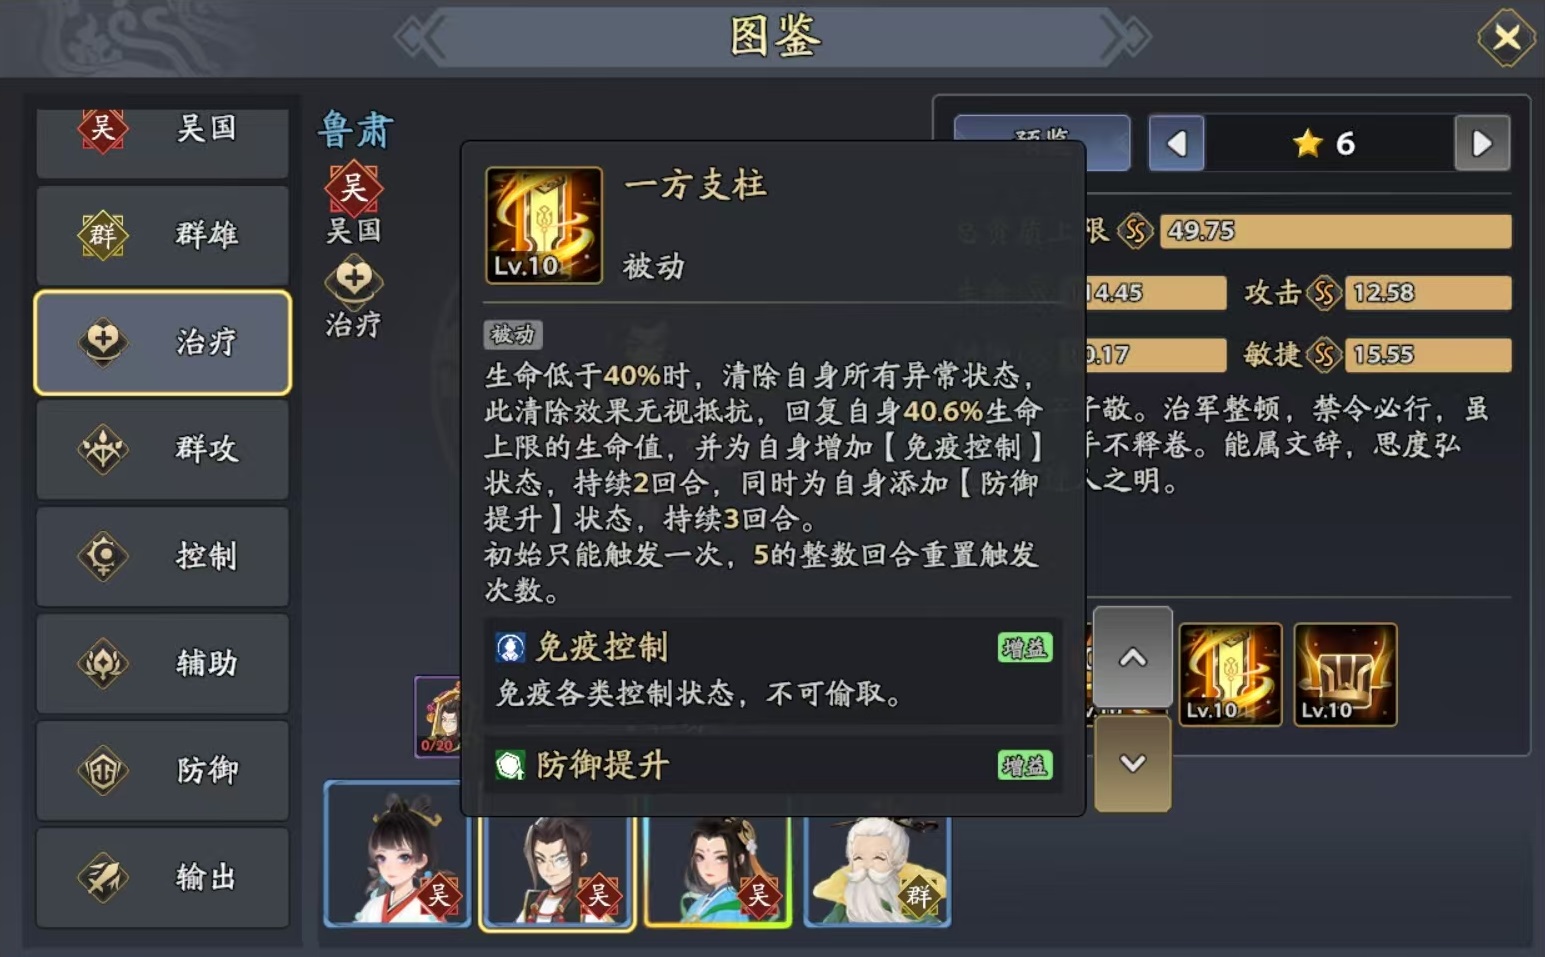Close the 图鉴 panel with the X icon
This screenshot has height=957, width=1545.
click(x=1506, y=38)
